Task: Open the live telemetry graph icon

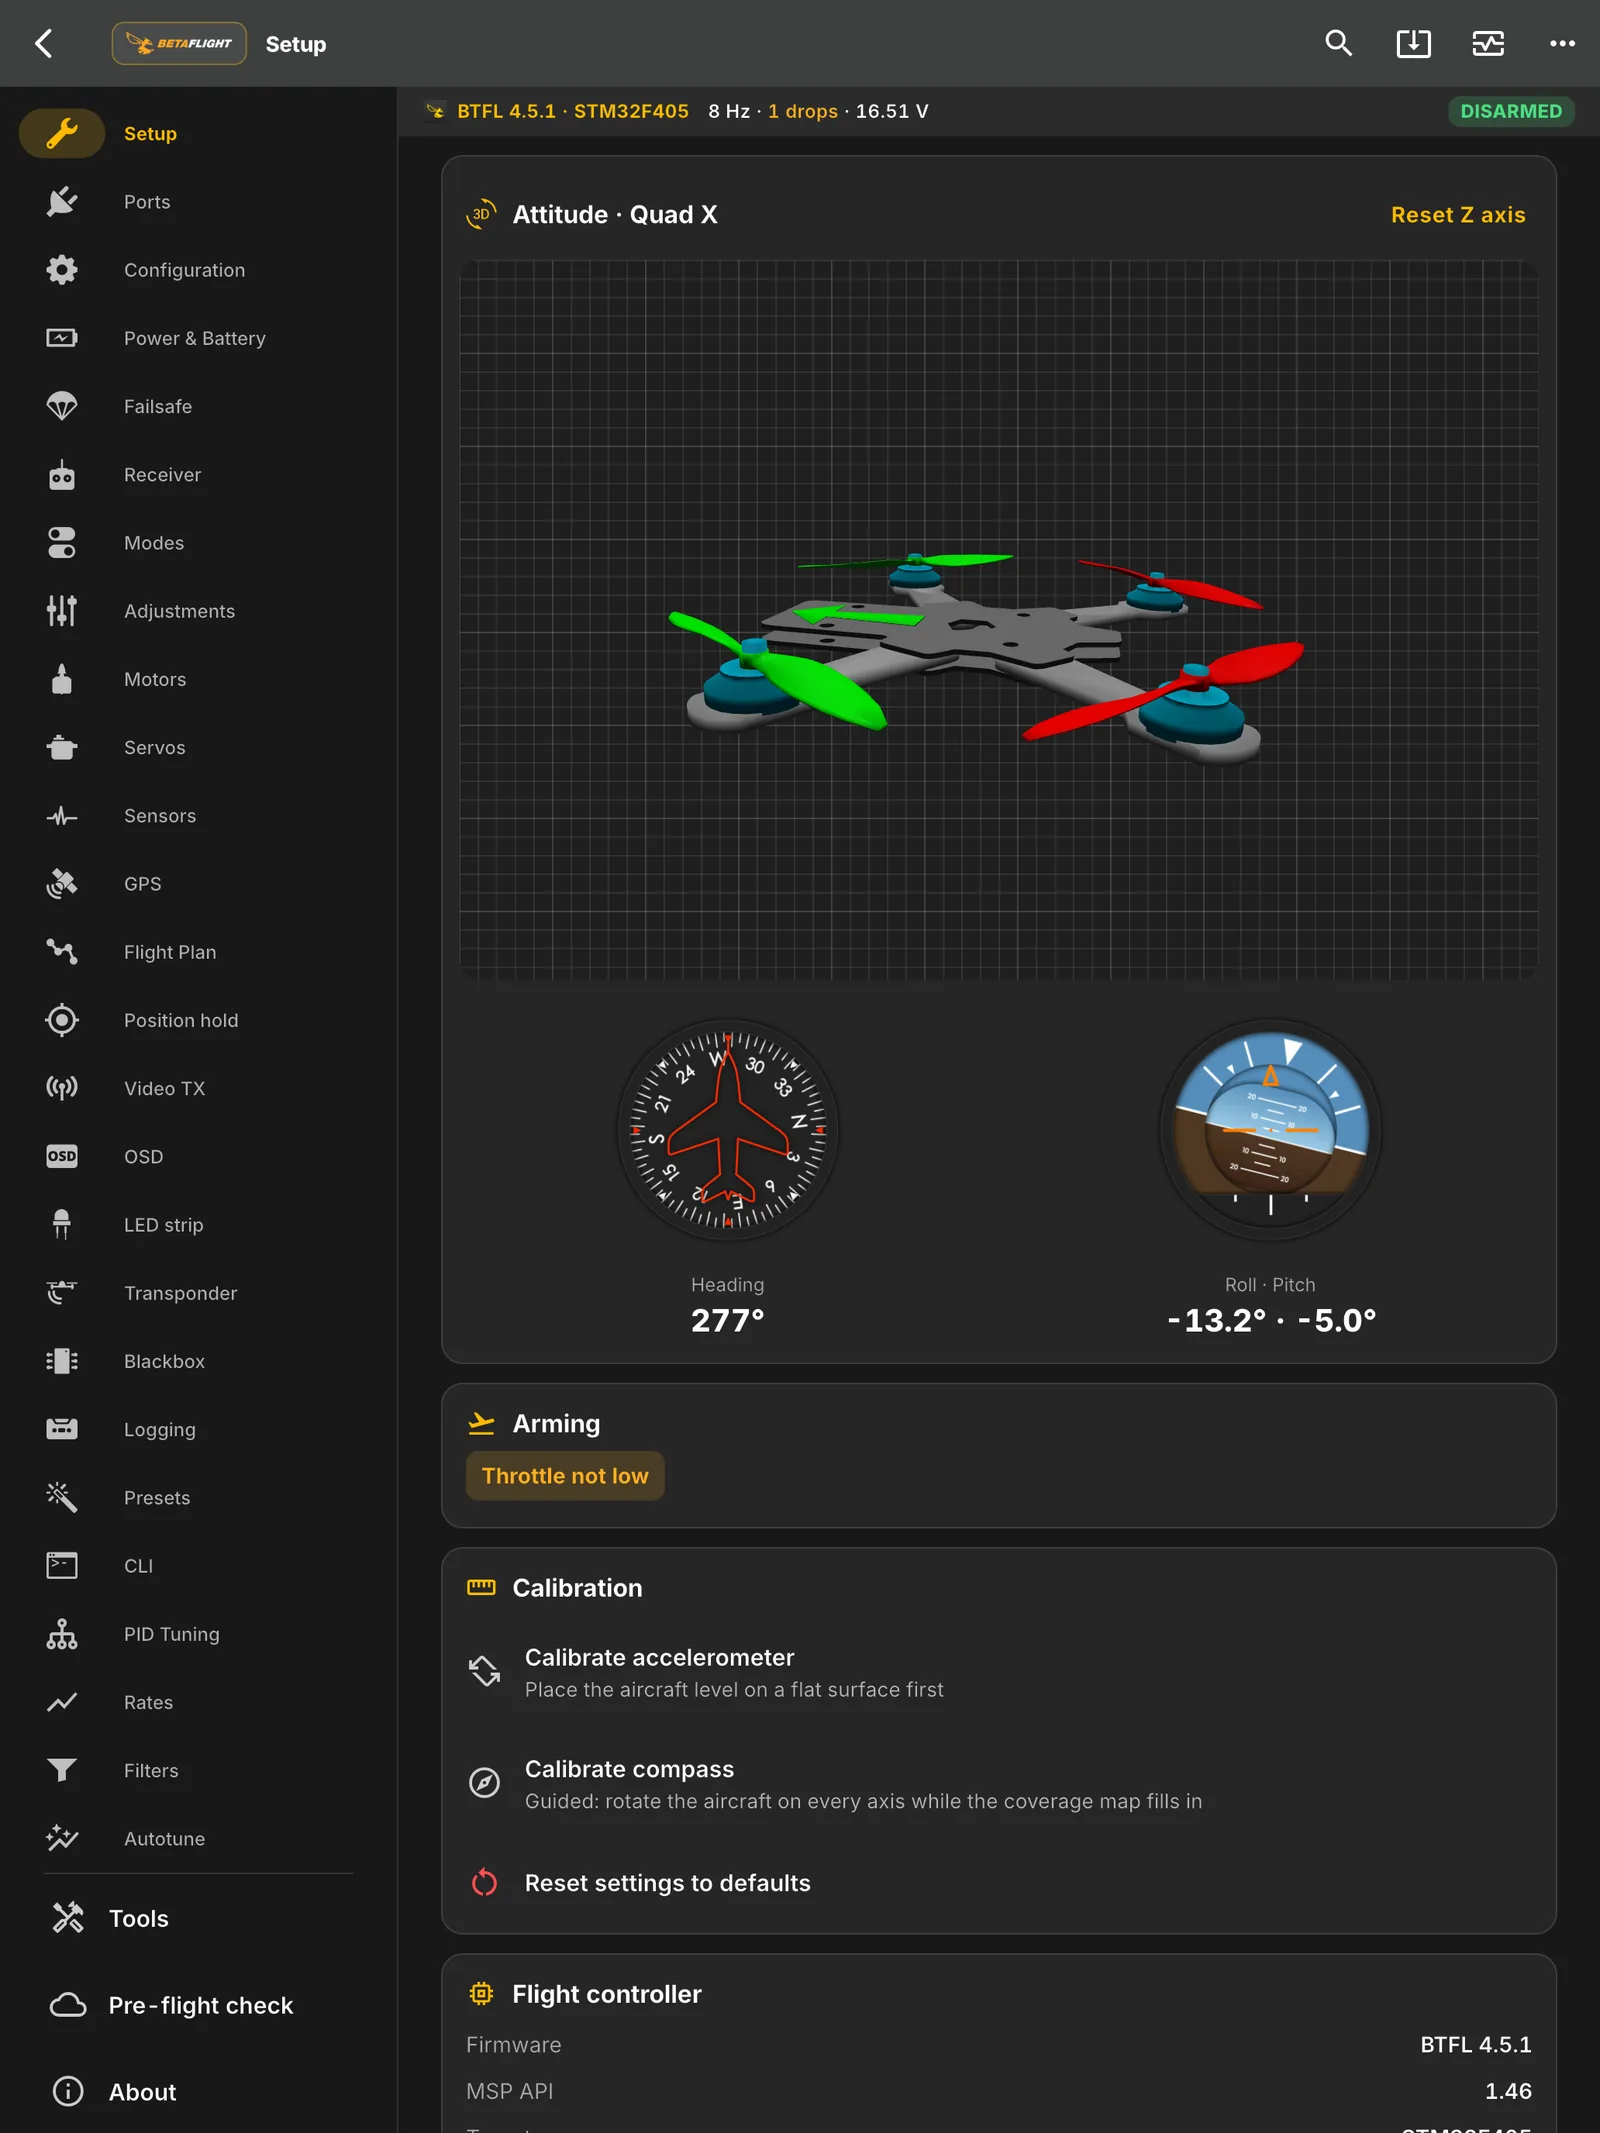Action: coord(1488,44)
